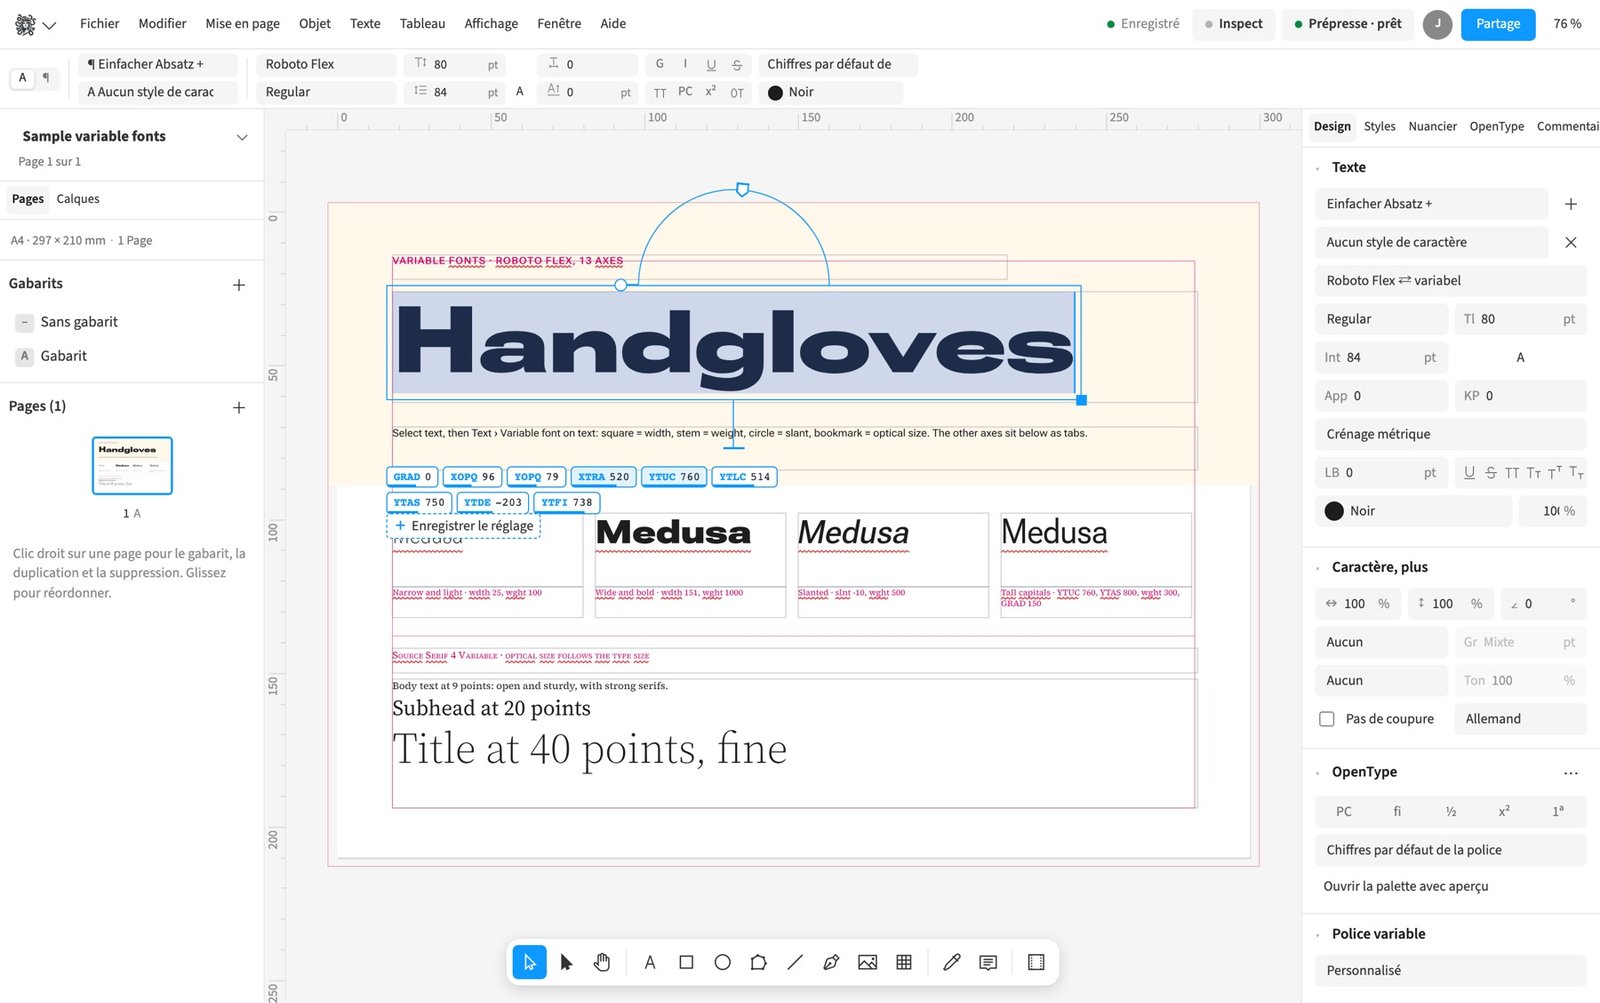Click Enregistrer le réglage button
The height and width of the screenshot is (1003, 1600).
point(464,526)
